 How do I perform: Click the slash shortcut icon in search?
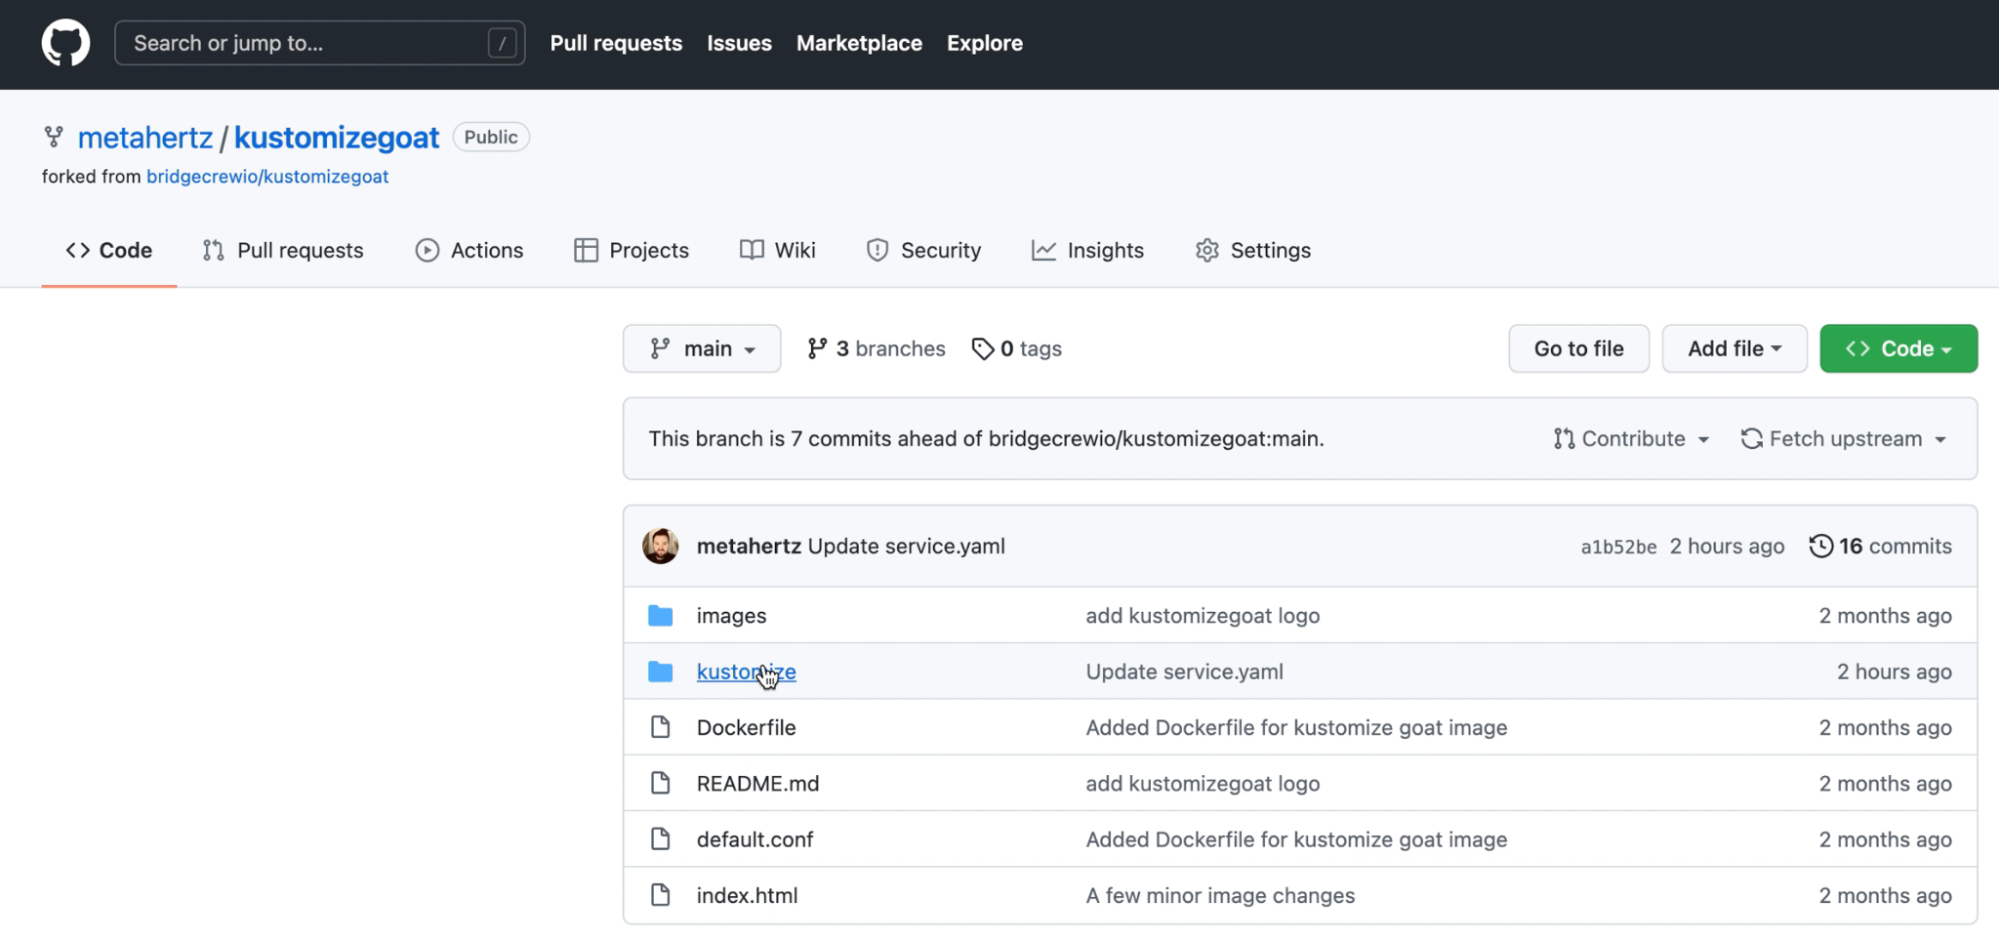pyautogui.click(x=502, y=43)
